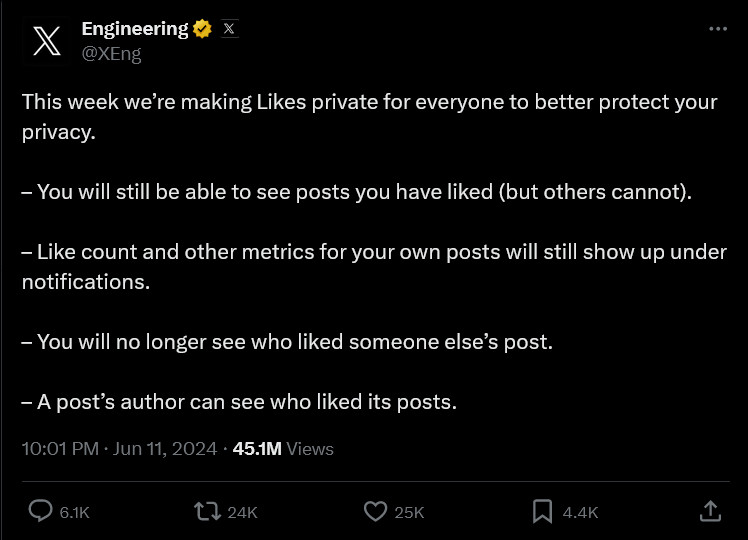Viewport: 748px width, 540px height.
Task: Bookmark the post via the bookmark icon
Action: click(x=542, y=511)
